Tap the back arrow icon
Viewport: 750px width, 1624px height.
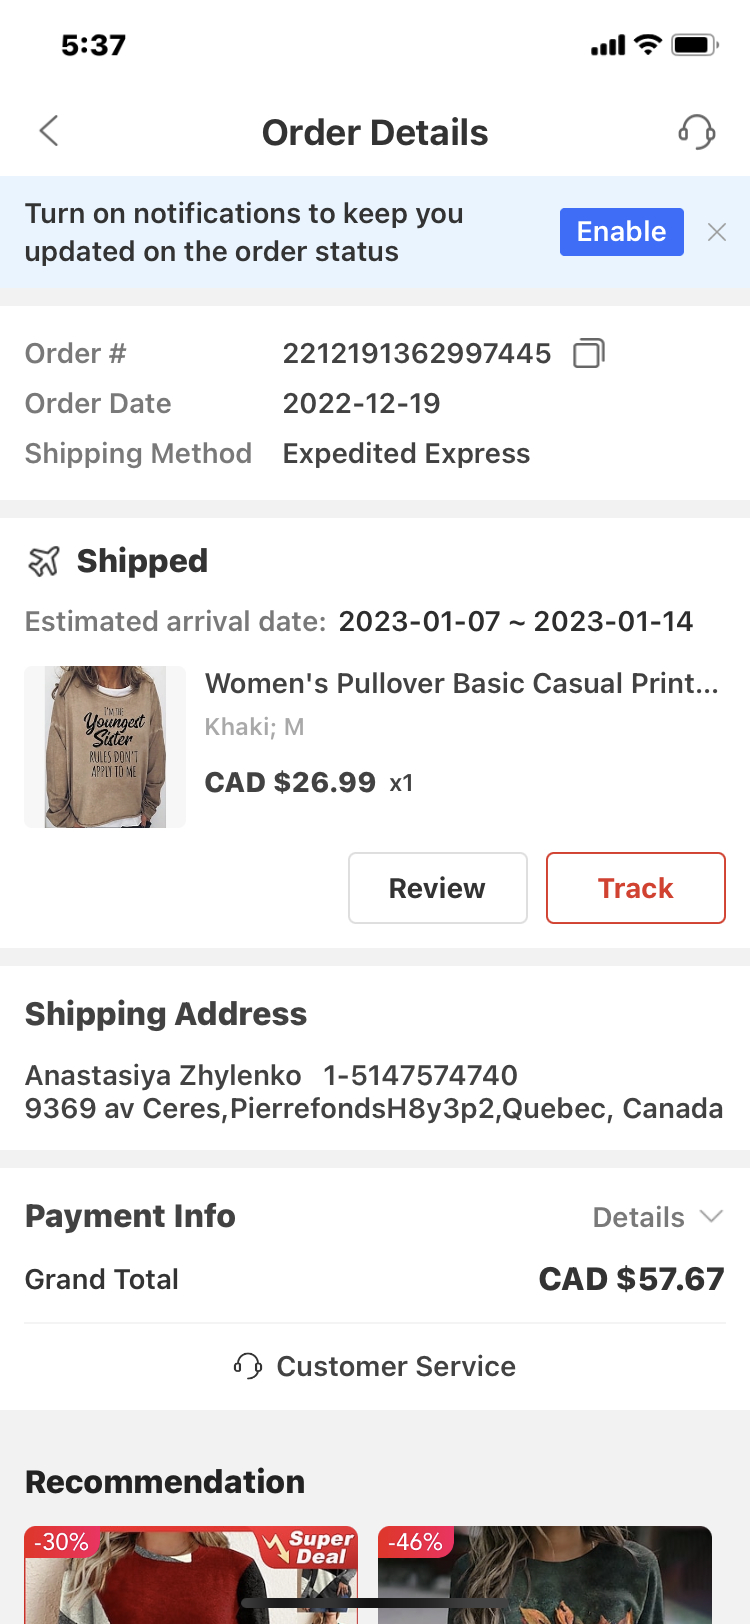[x=49, y=131]
